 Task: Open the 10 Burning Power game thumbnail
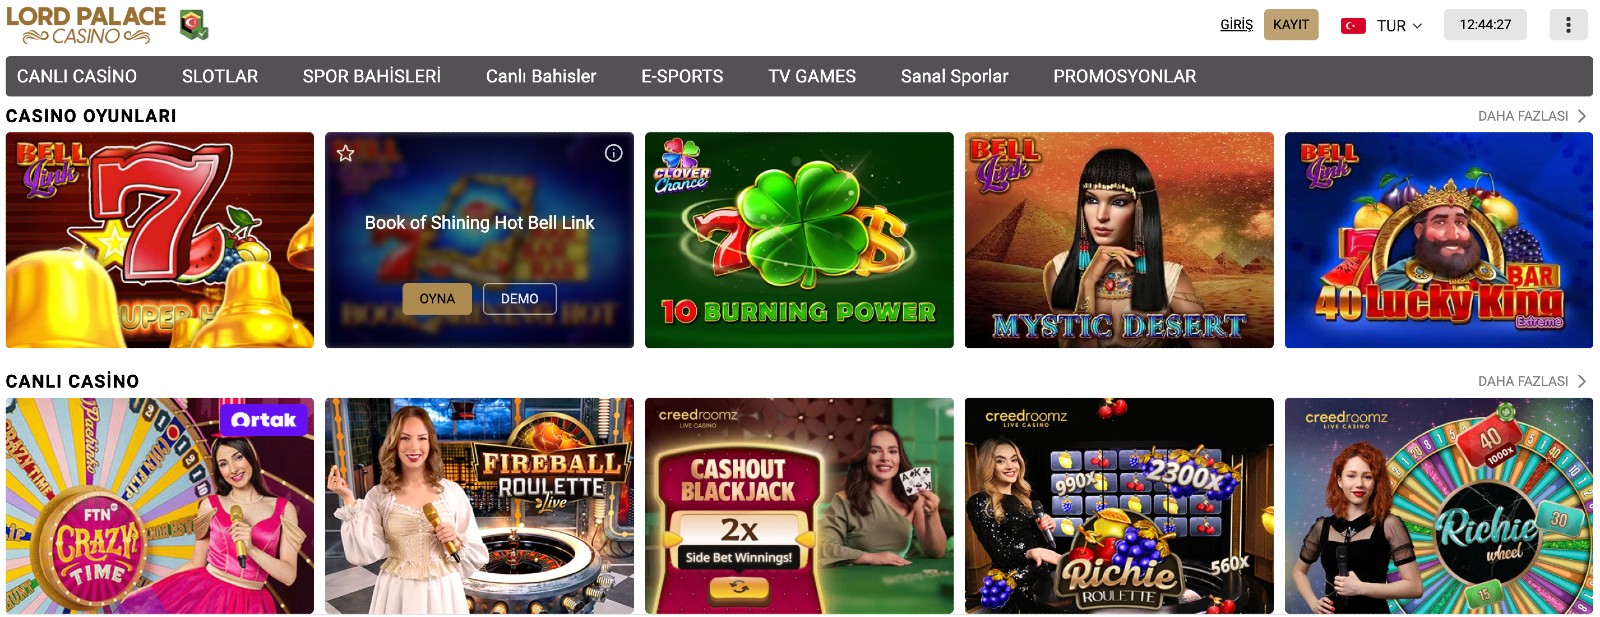click(799, 240)
